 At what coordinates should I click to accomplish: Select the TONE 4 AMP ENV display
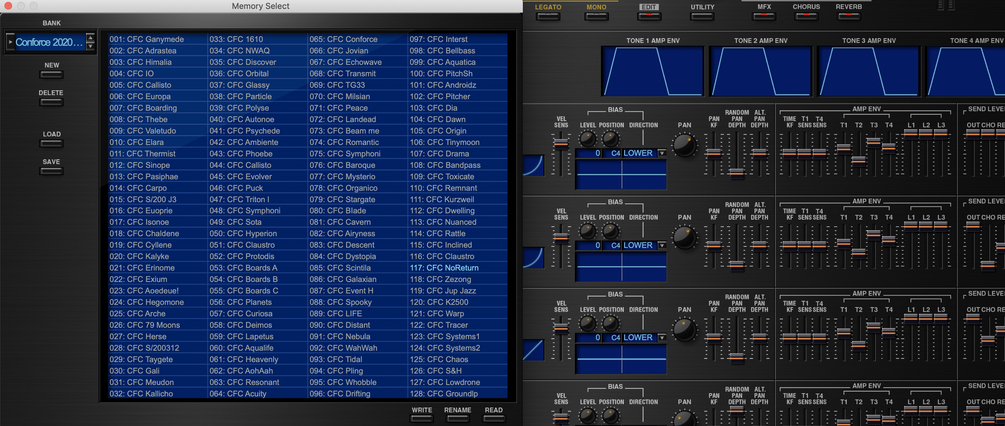965,71
